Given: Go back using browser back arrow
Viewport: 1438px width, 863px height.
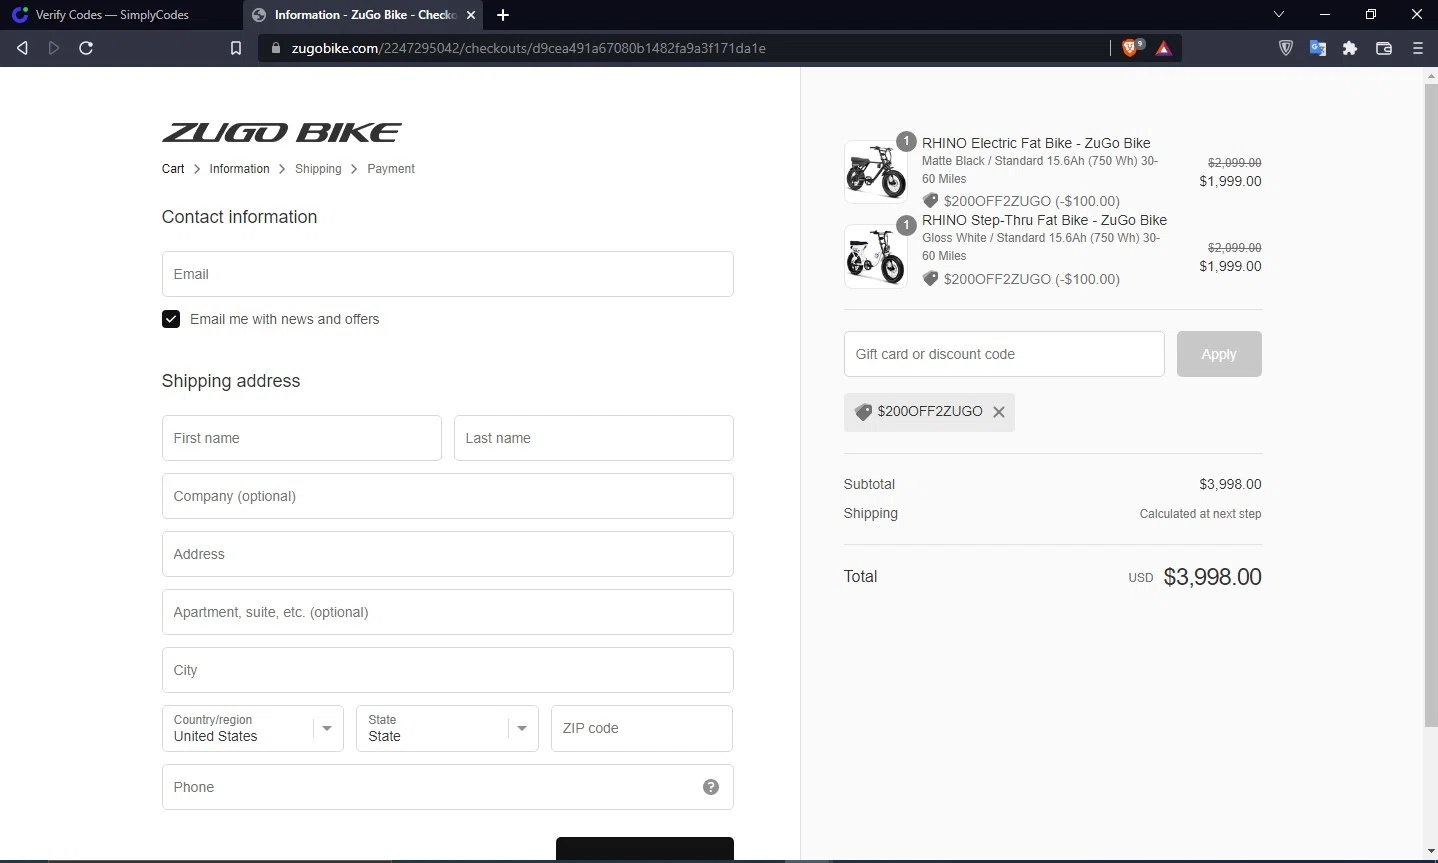Looking at the screenshot, I should coord(22,48).
